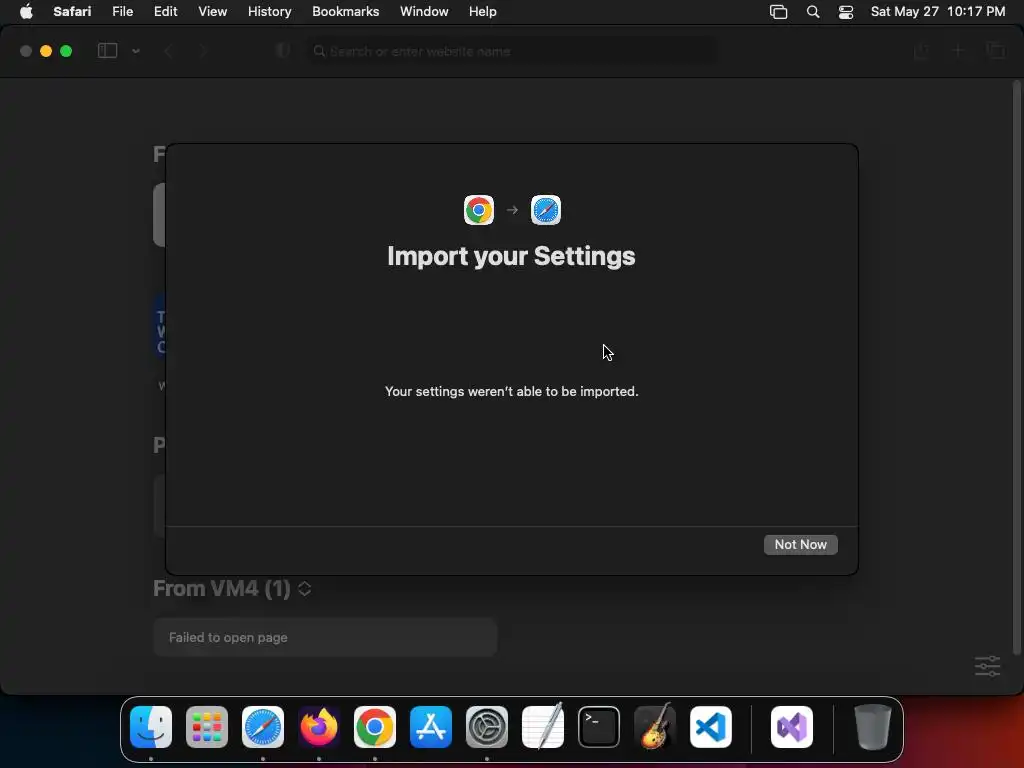This screenshot has width=1024, height=768.
Task: Launch Google Chrome from the dock
Action: click(x=375, y=727)
